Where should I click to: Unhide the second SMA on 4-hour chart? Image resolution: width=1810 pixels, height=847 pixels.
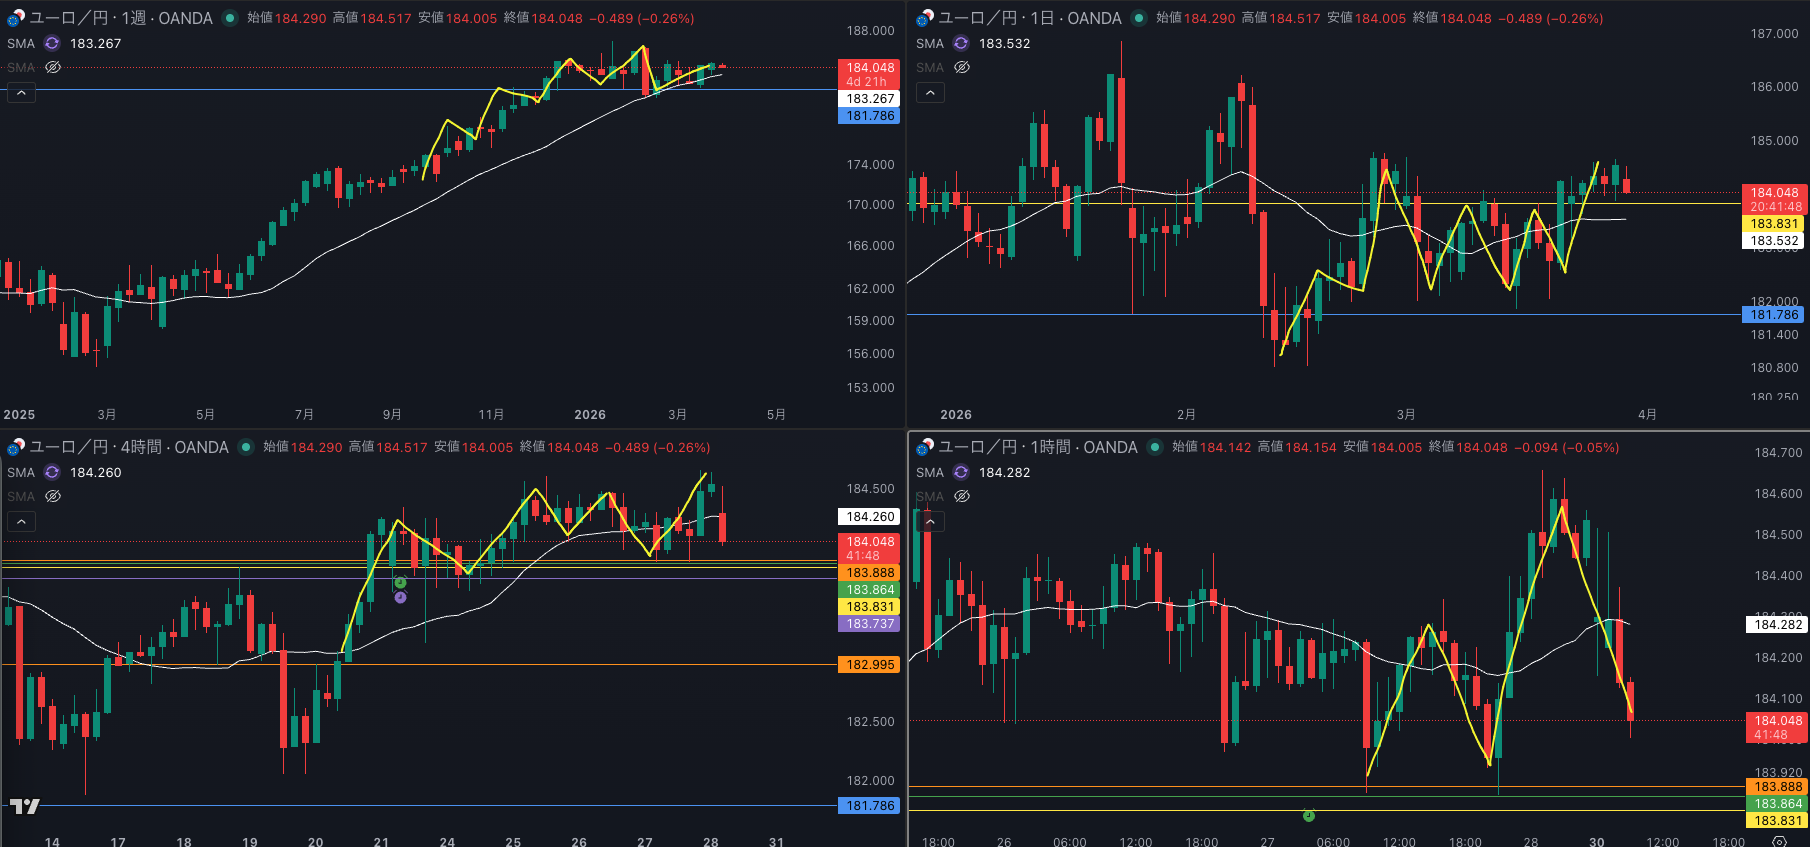[53, 496]
